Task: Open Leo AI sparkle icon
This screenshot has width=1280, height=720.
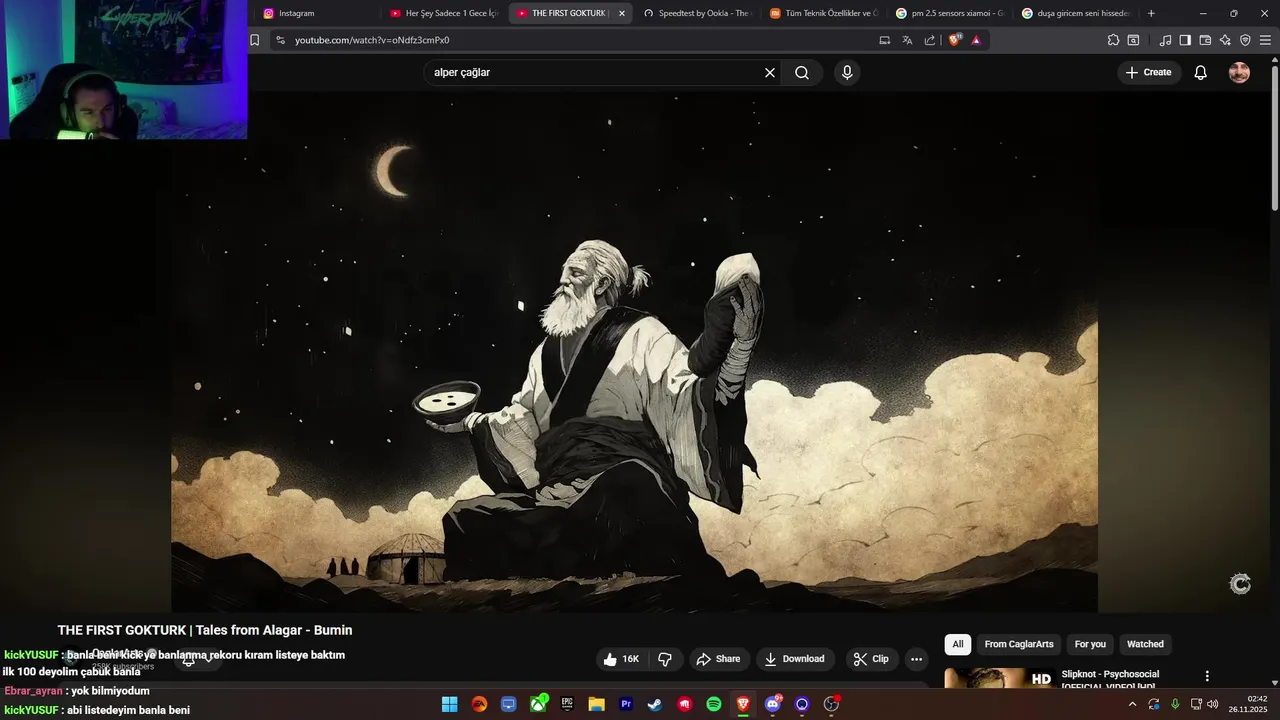Action: (1225, 40)
